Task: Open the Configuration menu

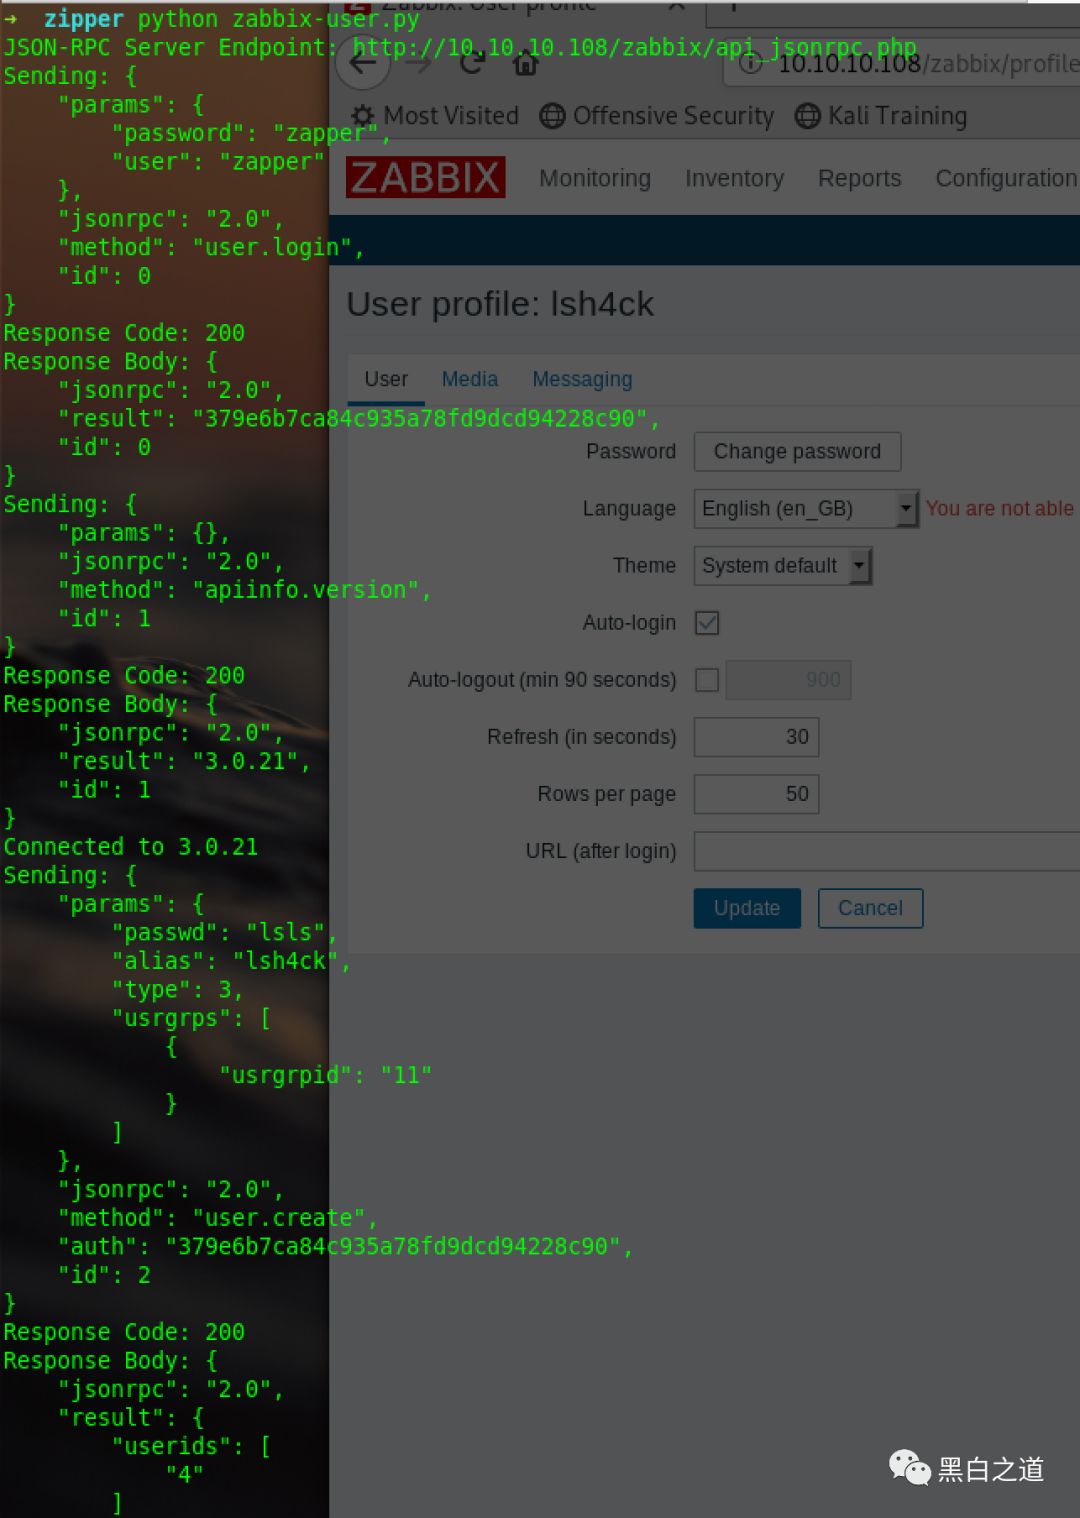Action: click(1006, 178)
